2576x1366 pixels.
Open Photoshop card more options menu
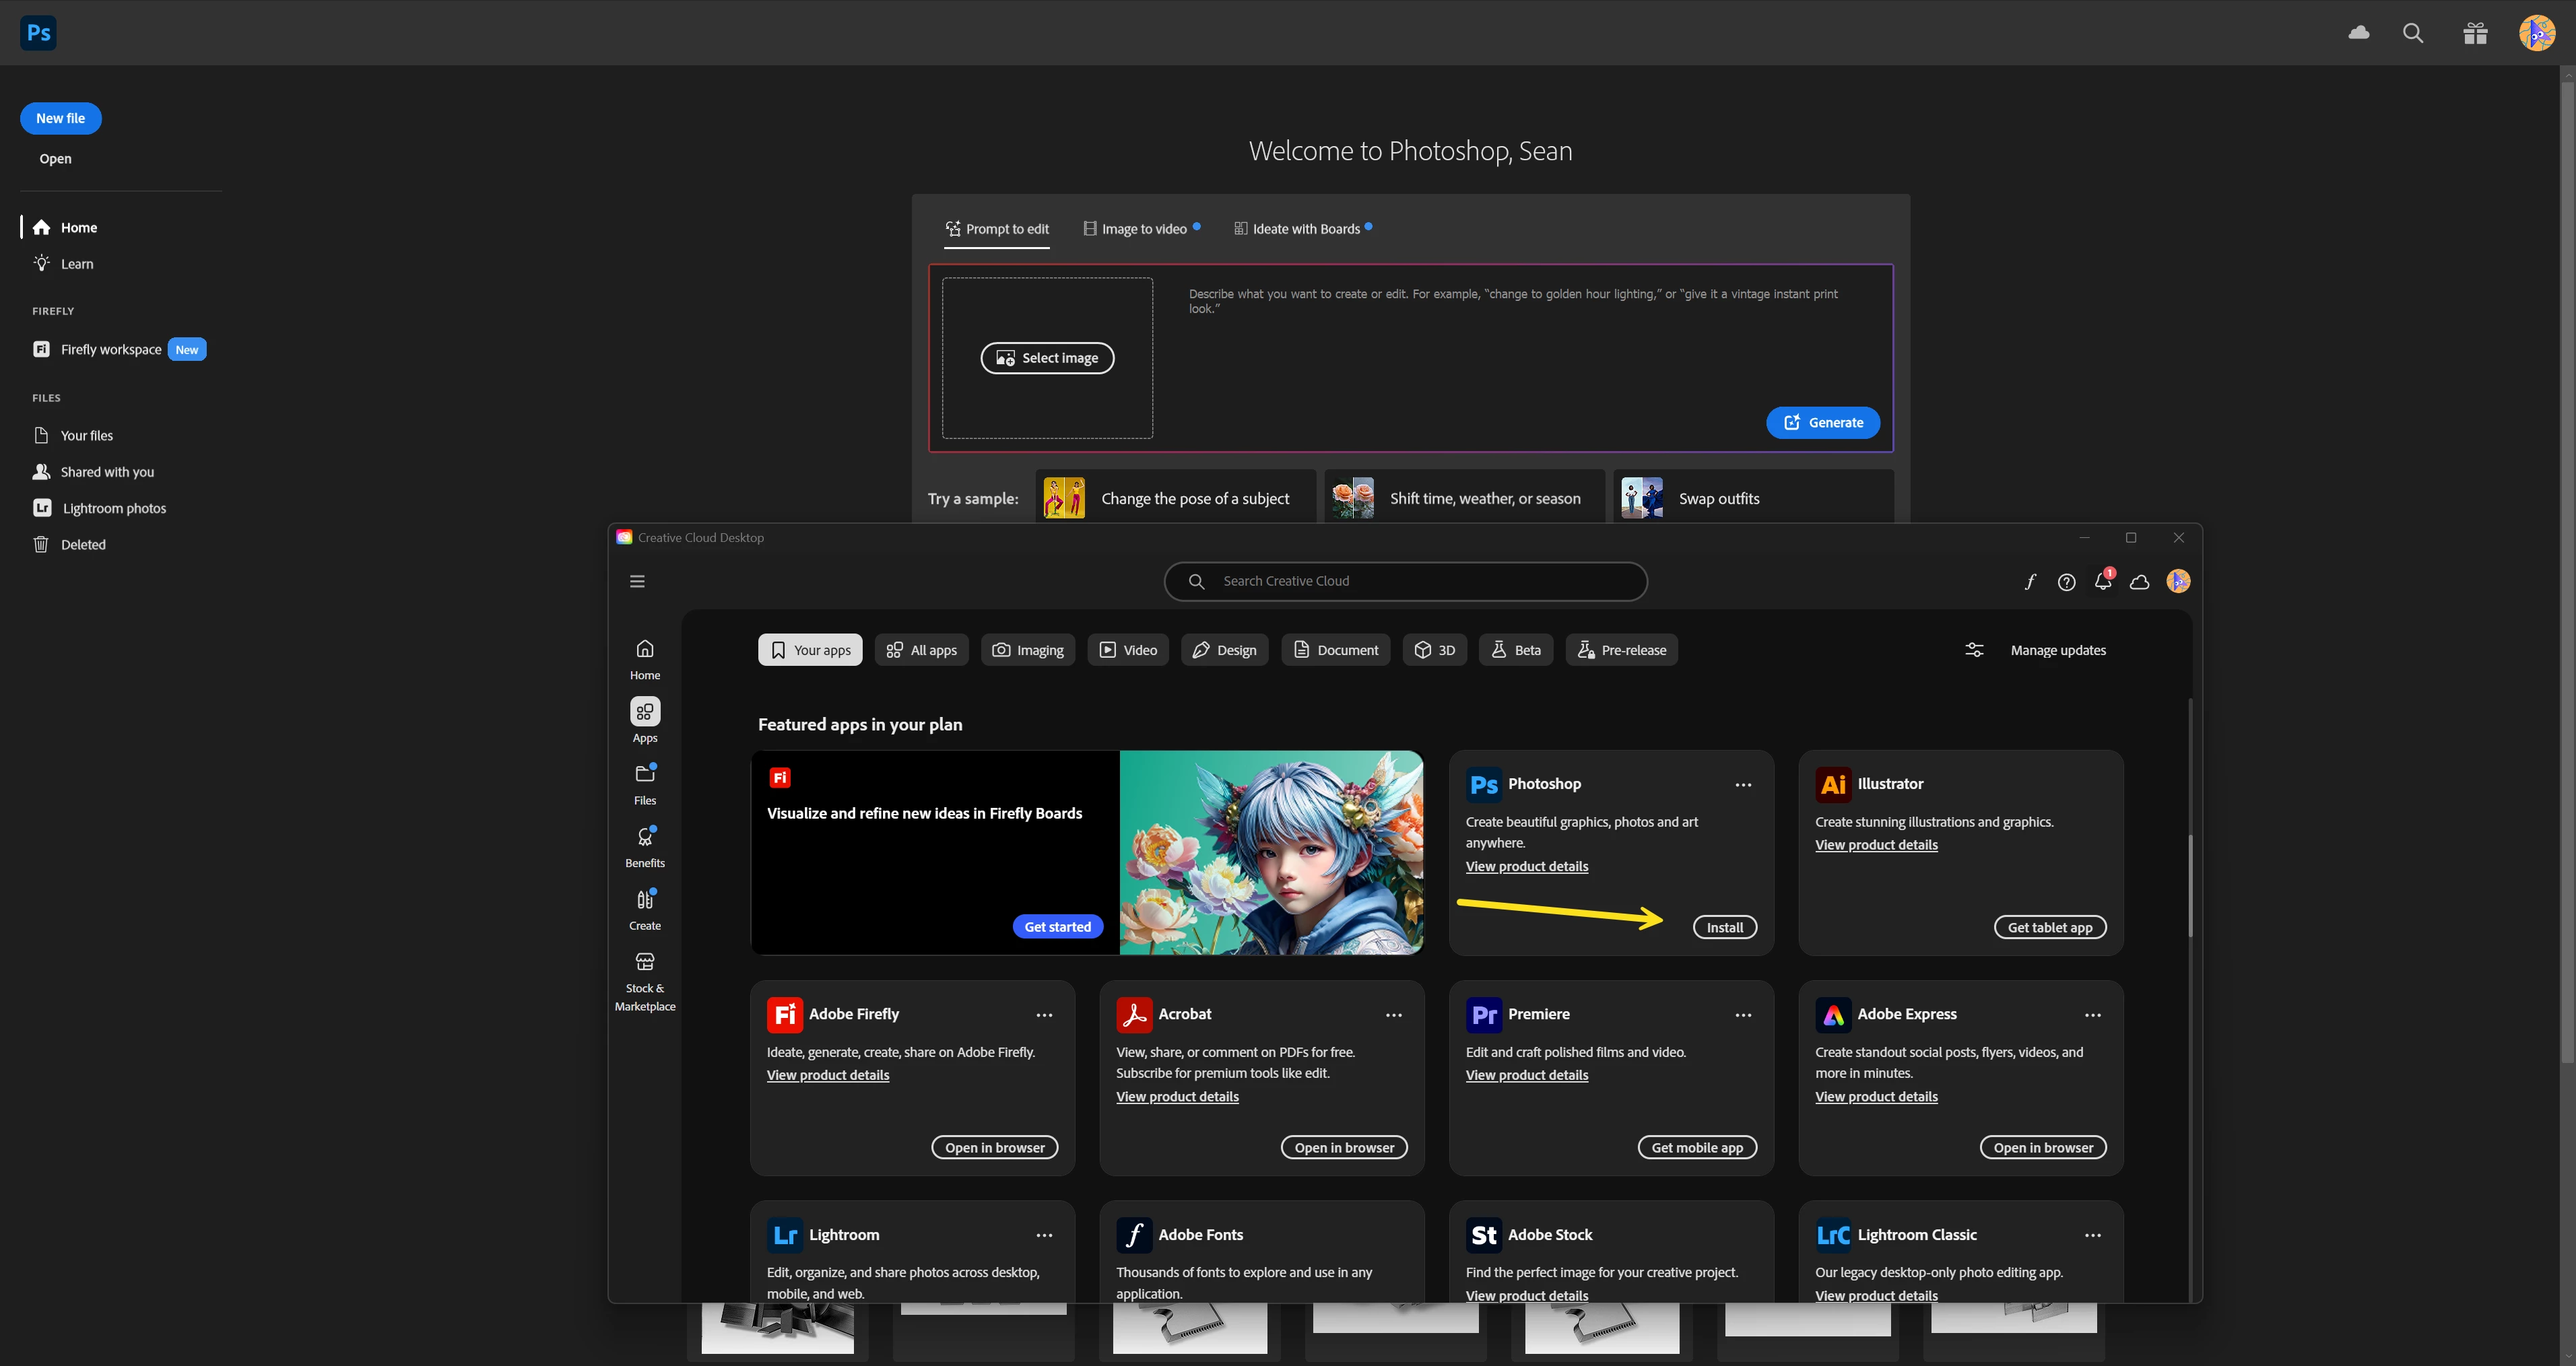[x=1743, y=785]
